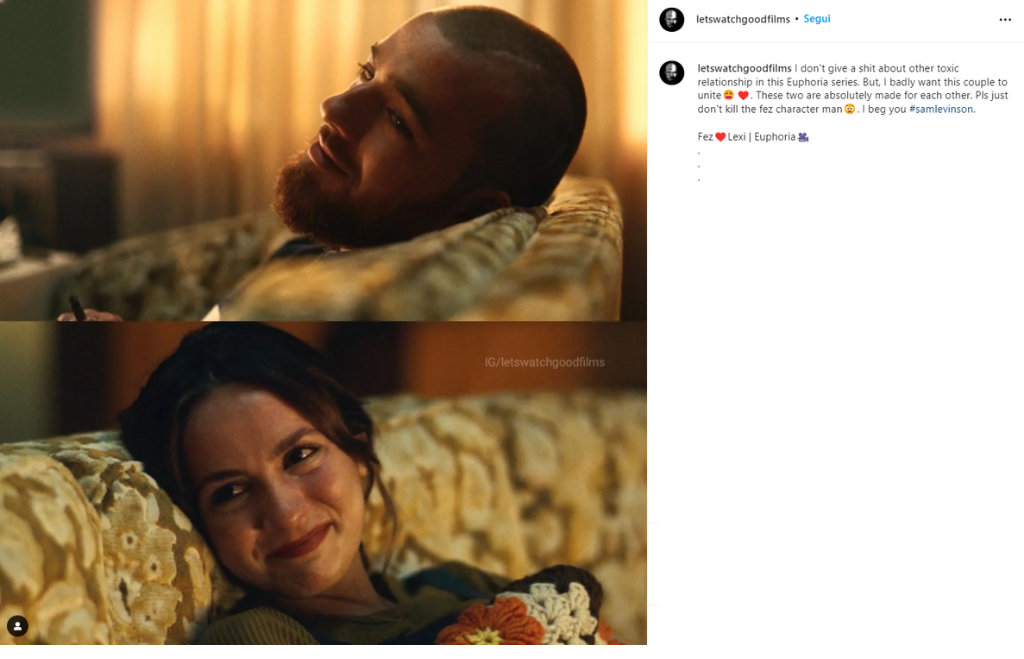Screen dimensions: 1024x659
Task: Show tagged people icon on the photo
Action: [x=18, y=626]
